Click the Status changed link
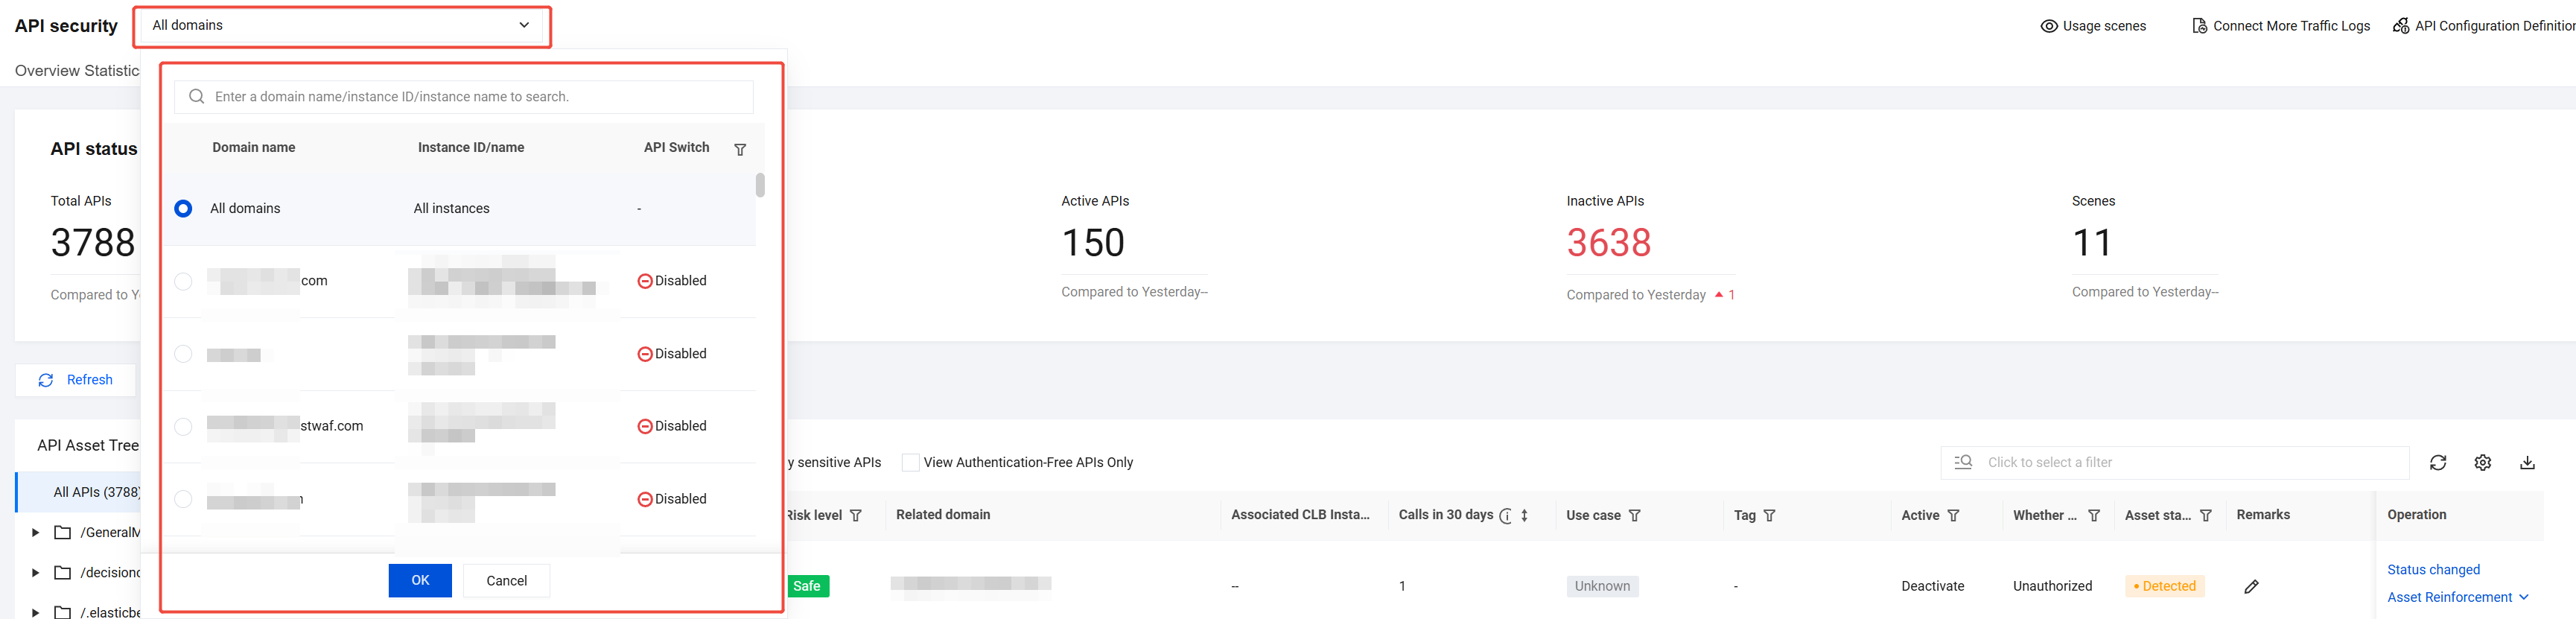The height and width of the screenshot is (619, 2576). tap(2433, 569)
